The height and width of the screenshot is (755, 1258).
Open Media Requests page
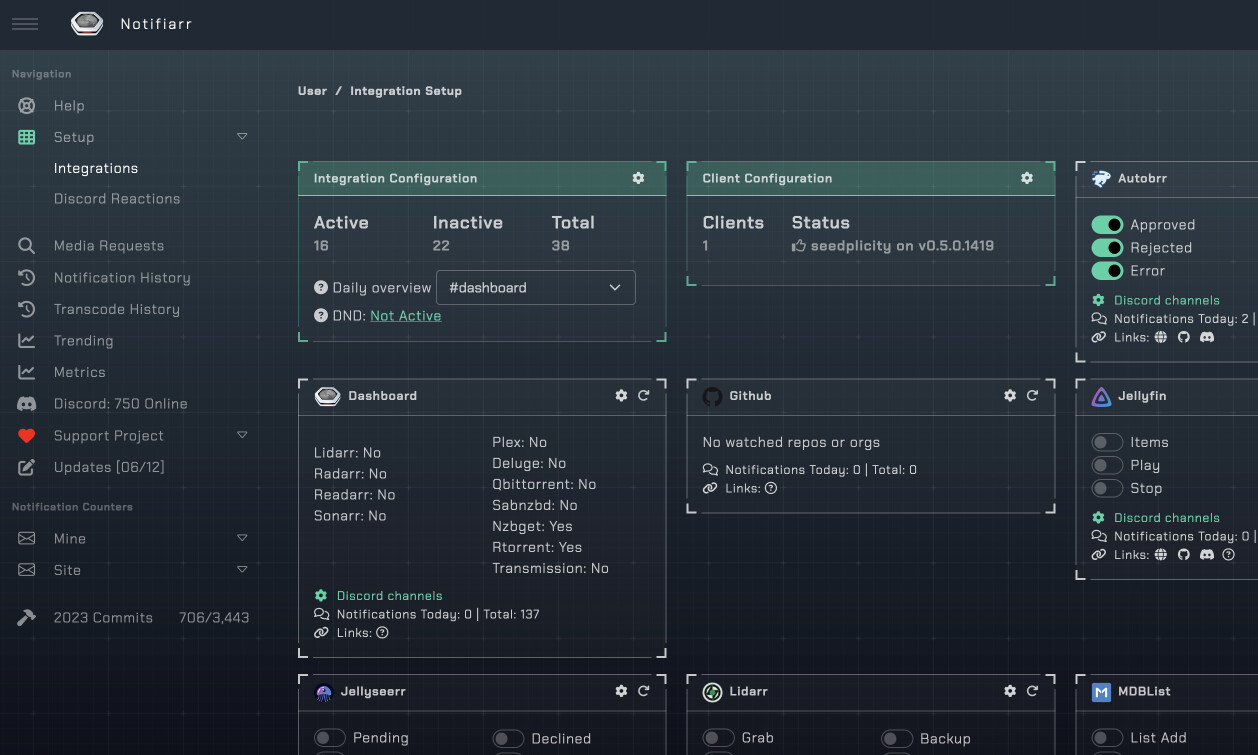click(x=109, y=246)
